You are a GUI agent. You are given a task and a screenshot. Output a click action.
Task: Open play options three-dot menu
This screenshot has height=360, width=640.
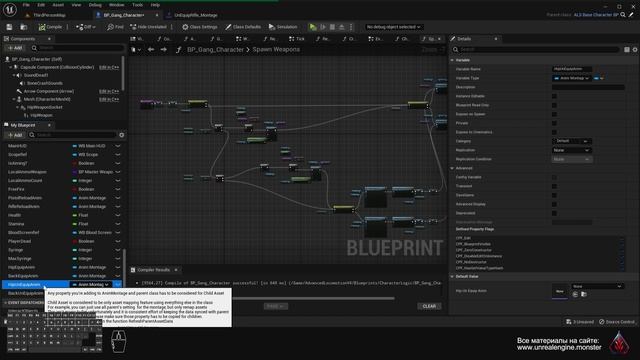coord(351,27)
